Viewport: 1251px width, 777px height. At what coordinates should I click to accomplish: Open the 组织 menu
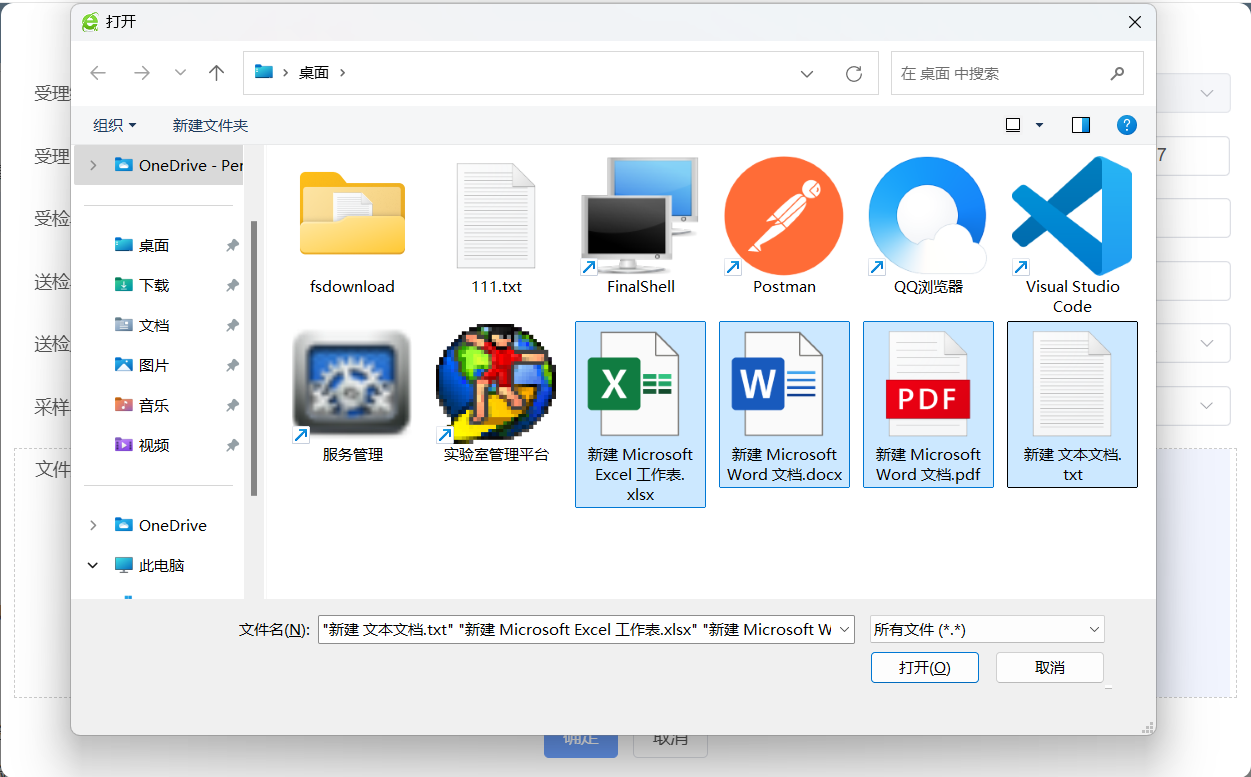click(115, 125)
